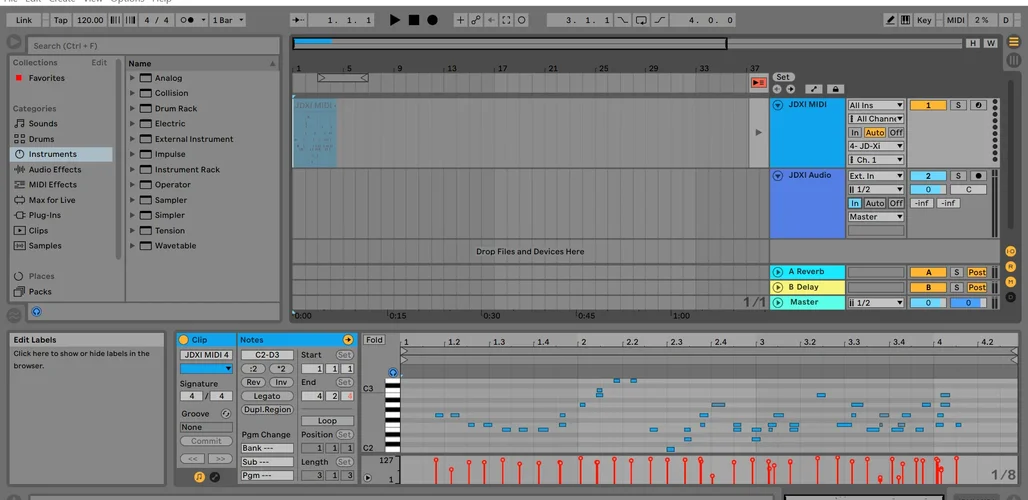The width and height of the screenshot is (1028, 500).
Task: Show the I-O section toggle
Action: [1010, 250]
